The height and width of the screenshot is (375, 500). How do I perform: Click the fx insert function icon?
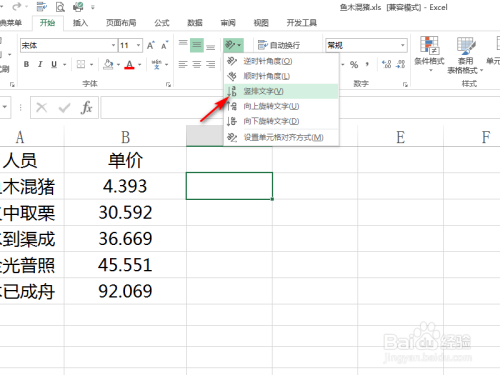87,107
